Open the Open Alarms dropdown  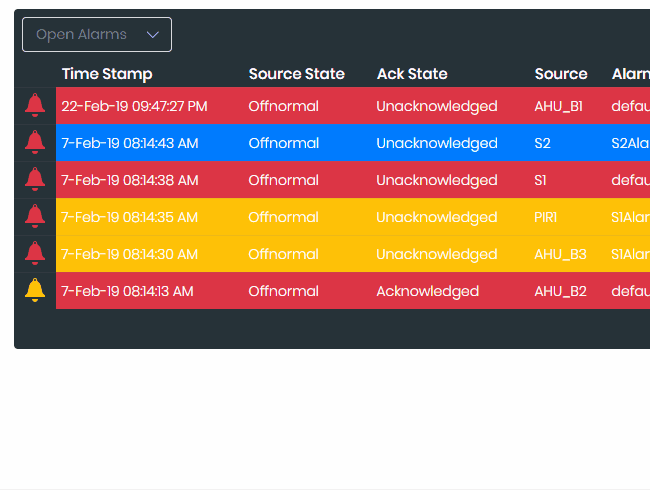point(96,34)
